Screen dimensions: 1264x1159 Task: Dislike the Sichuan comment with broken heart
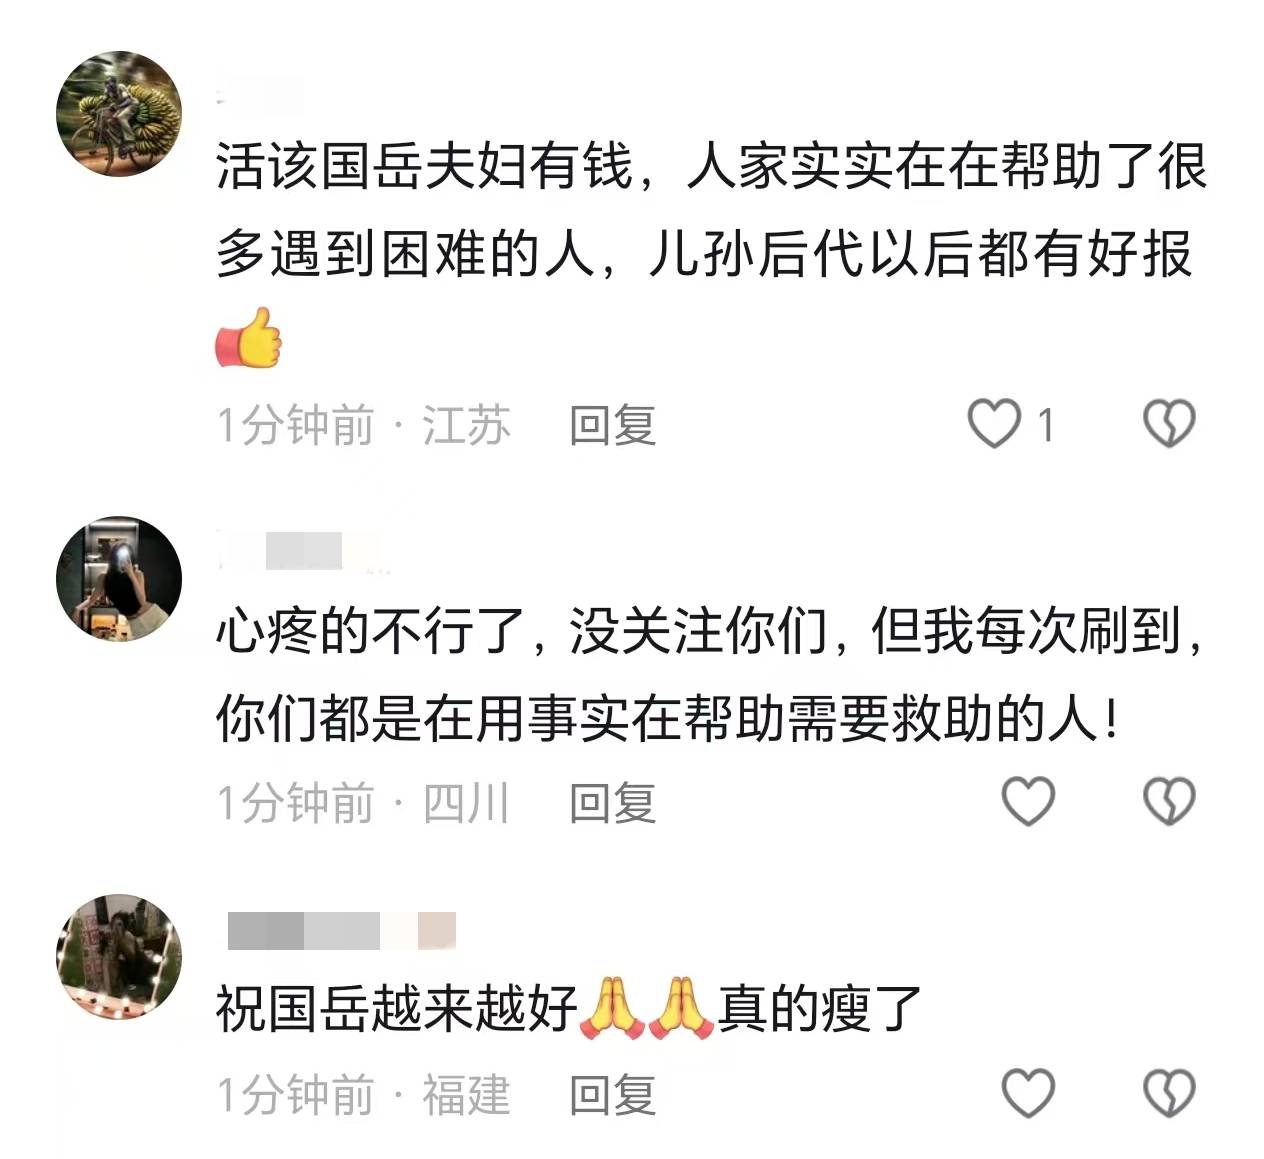pos(1168,801)
